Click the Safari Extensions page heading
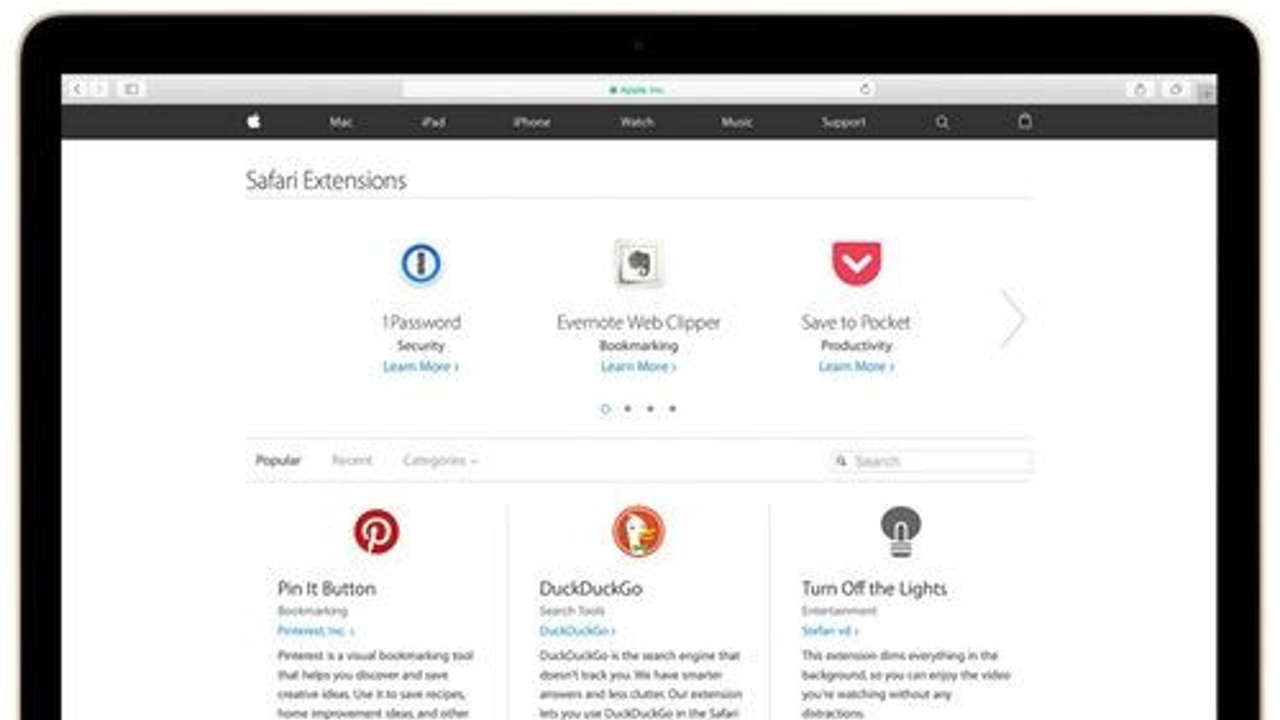Viewport: 1280px width, 720px height. point(326,181)
